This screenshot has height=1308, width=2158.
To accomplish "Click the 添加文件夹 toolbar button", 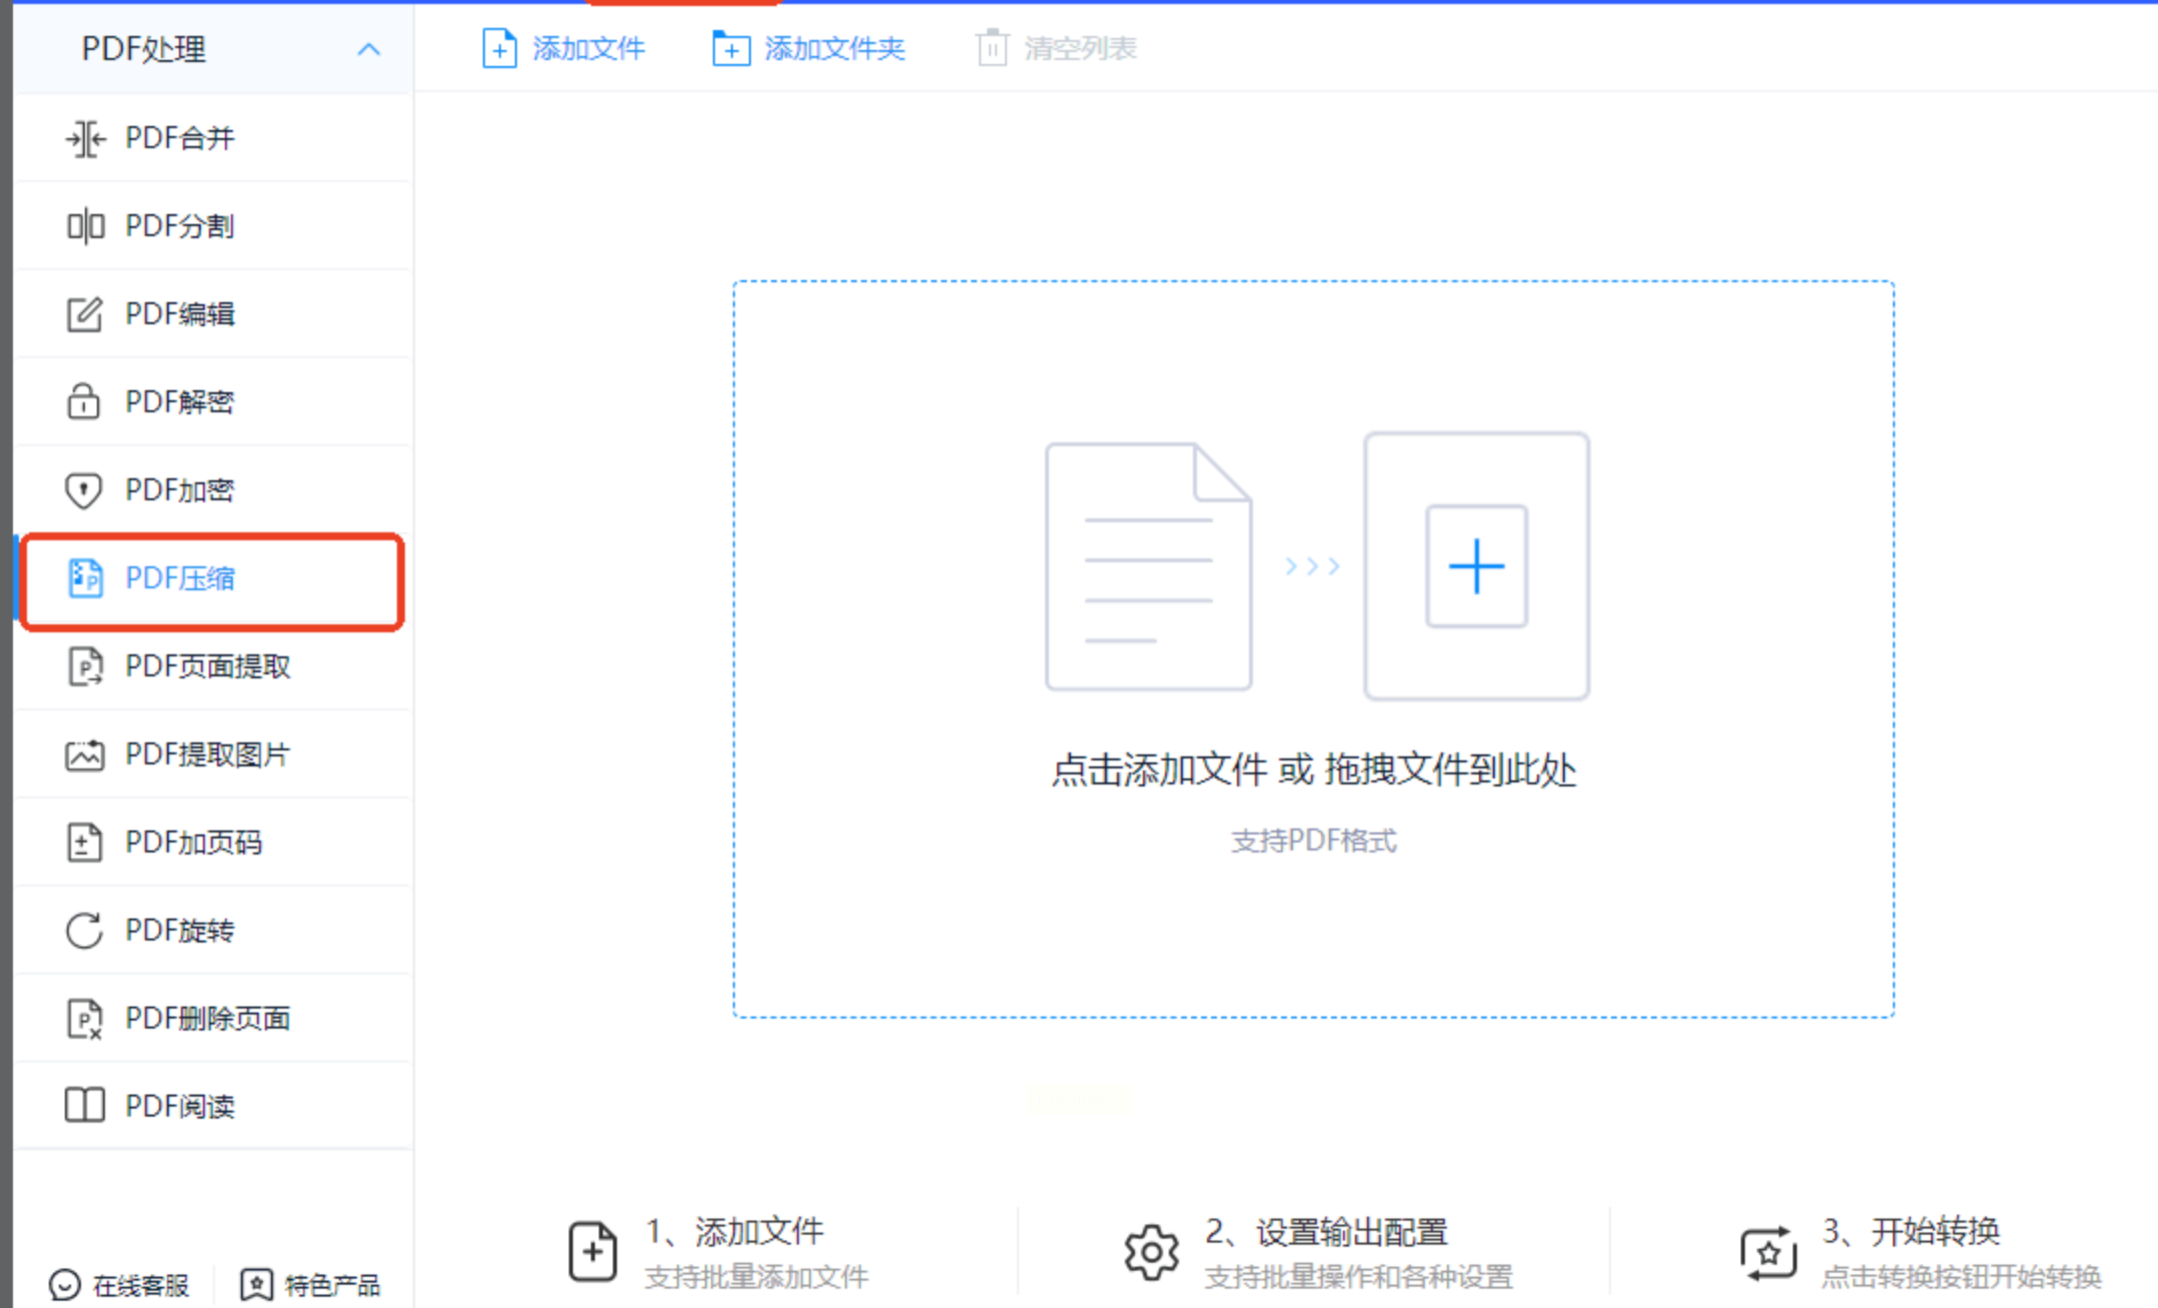I will click(x=808, y=48).
